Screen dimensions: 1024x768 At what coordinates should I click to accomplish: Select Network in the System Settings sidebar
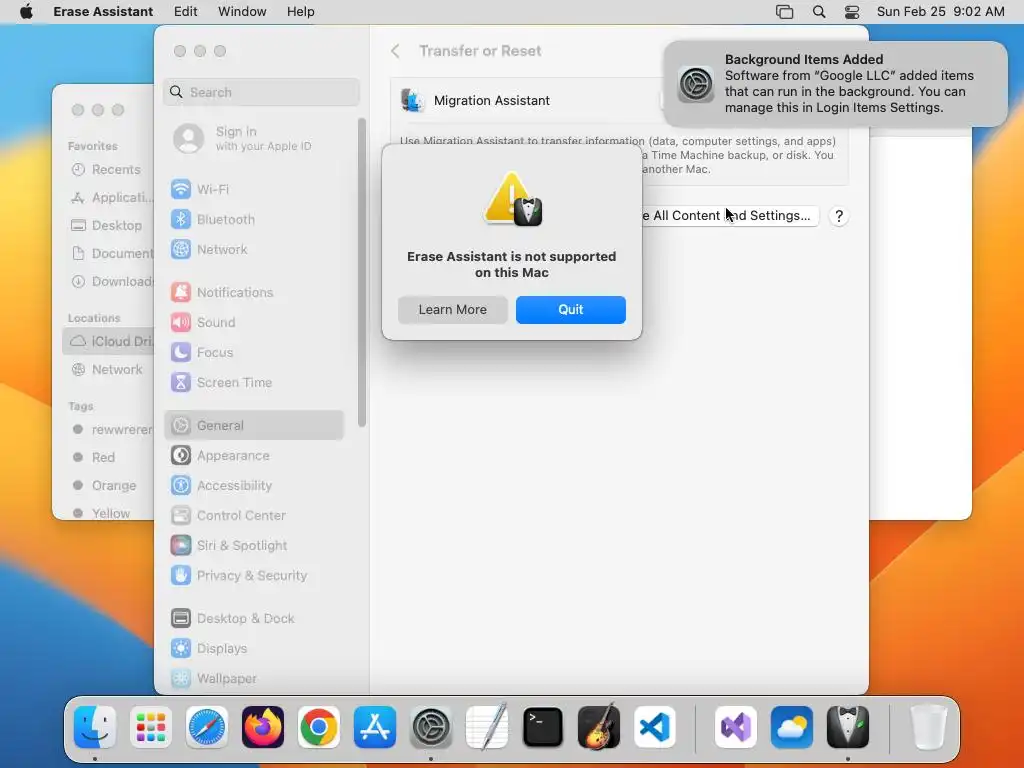(255, 249)
